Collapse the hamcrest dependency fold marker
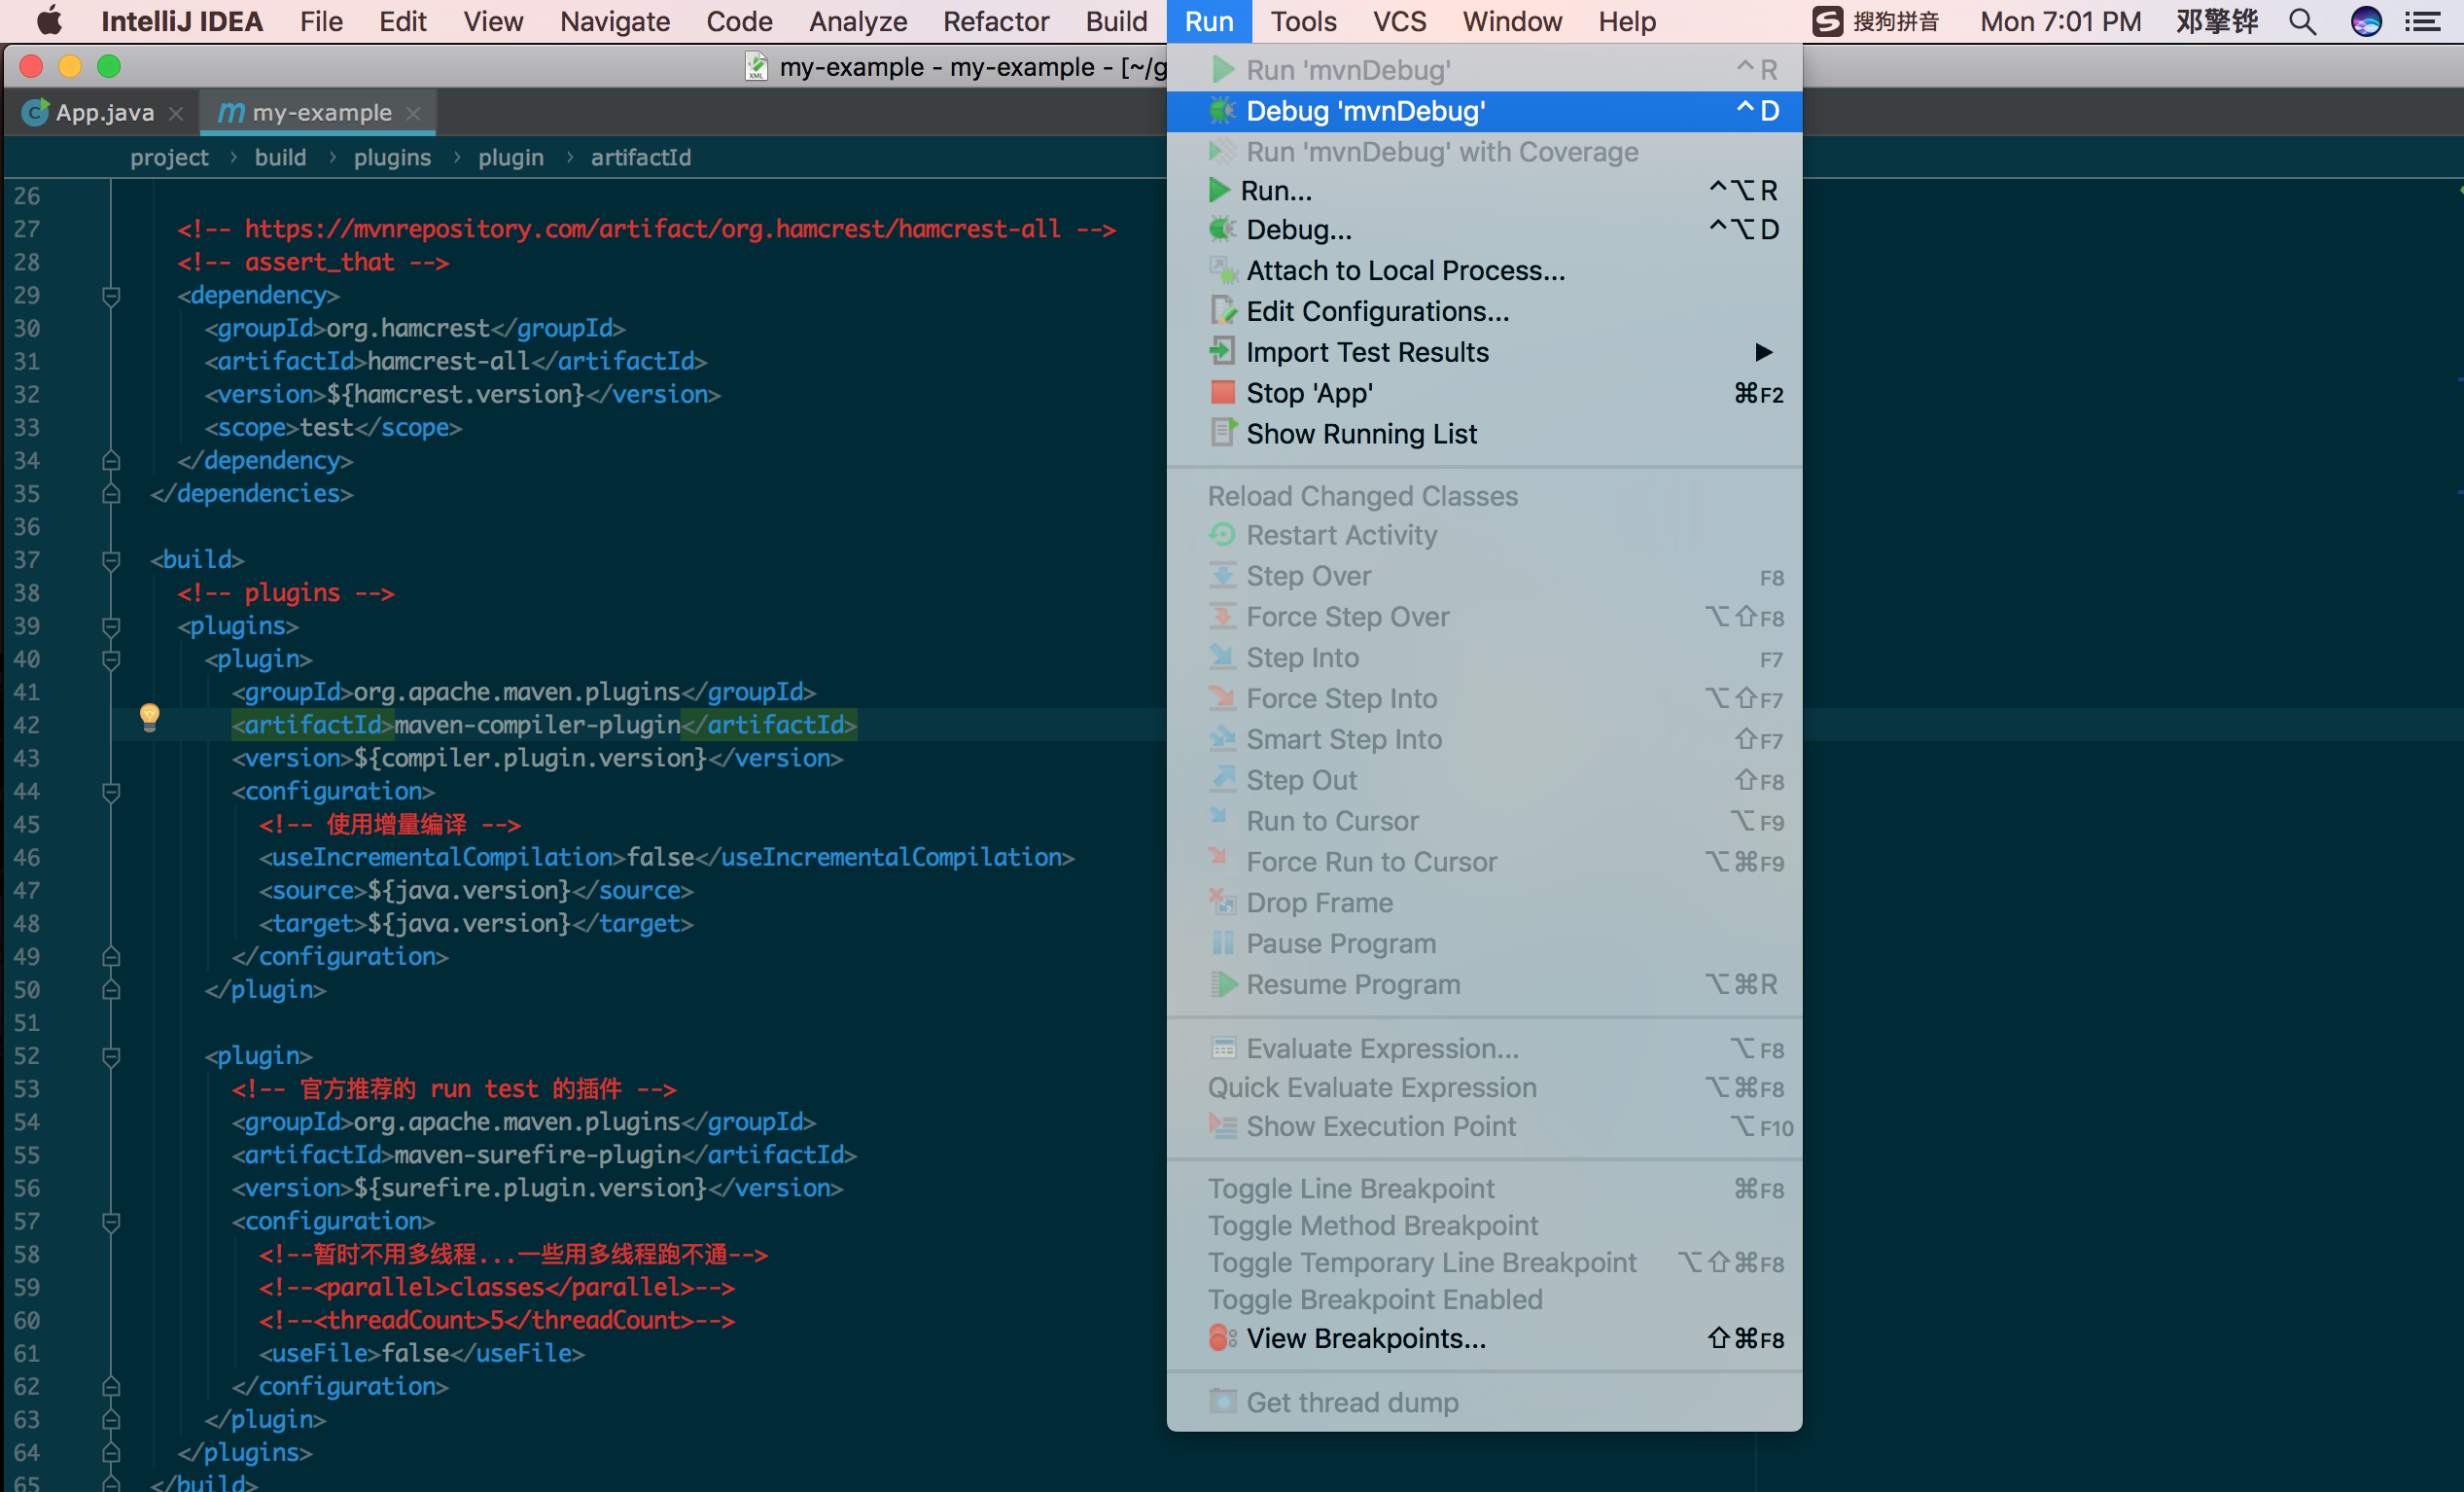This screenshot has width=2464, height=1492. (111, 296)
